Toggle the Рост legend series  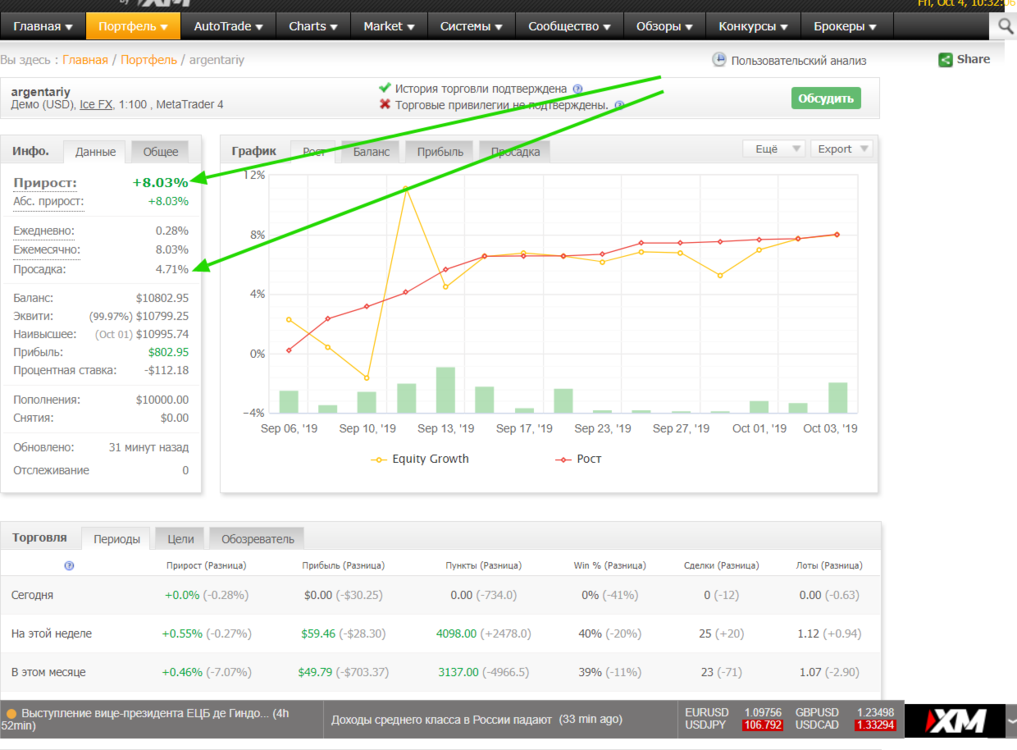(x=578, y=459)
